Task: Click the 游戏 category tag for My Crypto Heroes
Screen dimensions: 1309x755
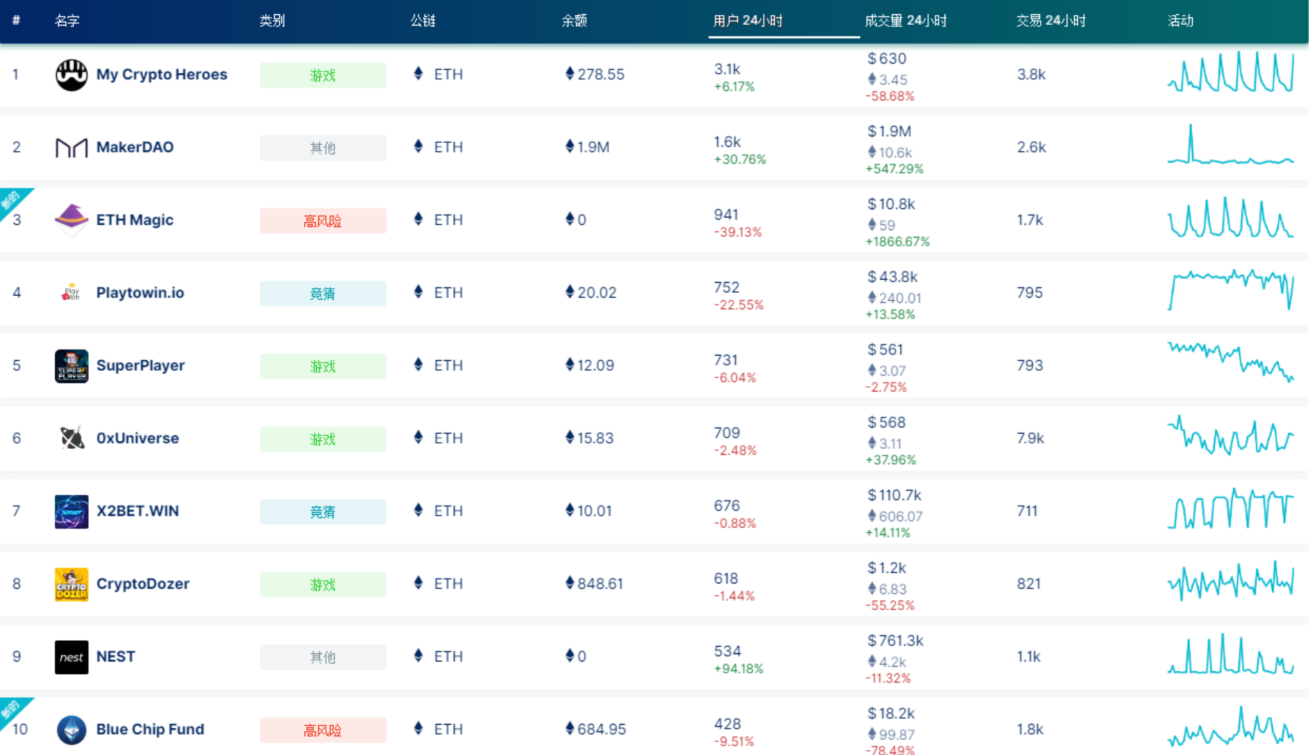Action: 323,75
